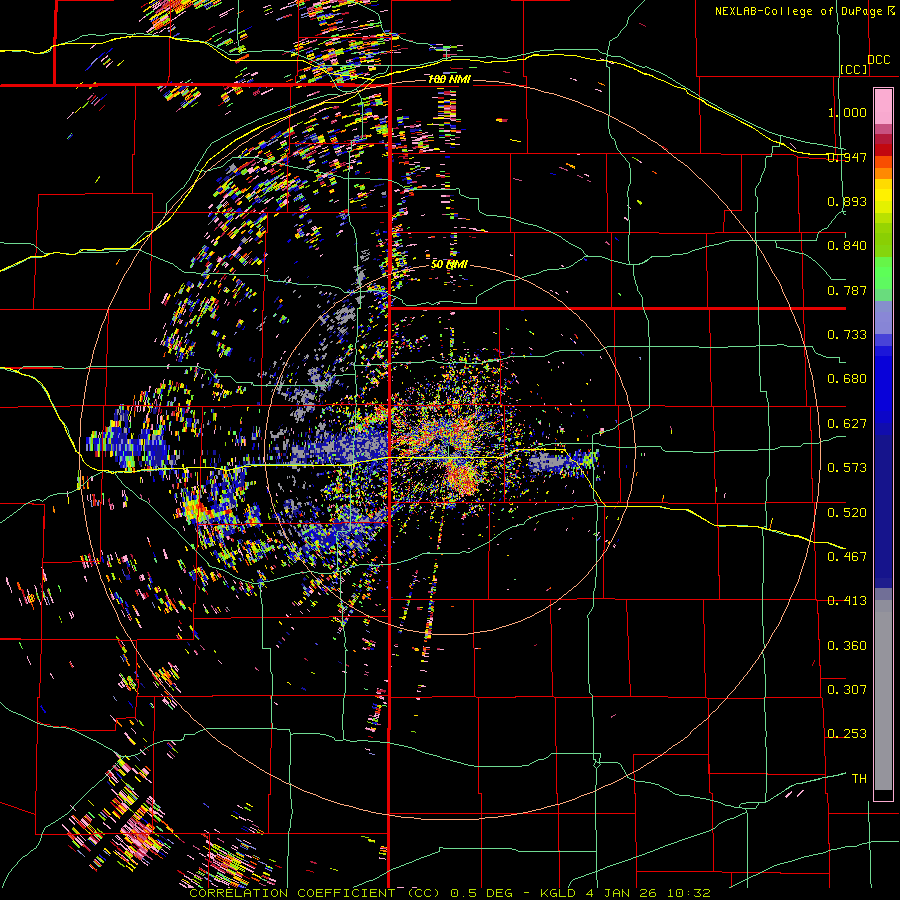The width and height of the screenshot is (900, 900).
Task: Click the TH threshold label
Action: pyautogui.click(x=859, y=779)
